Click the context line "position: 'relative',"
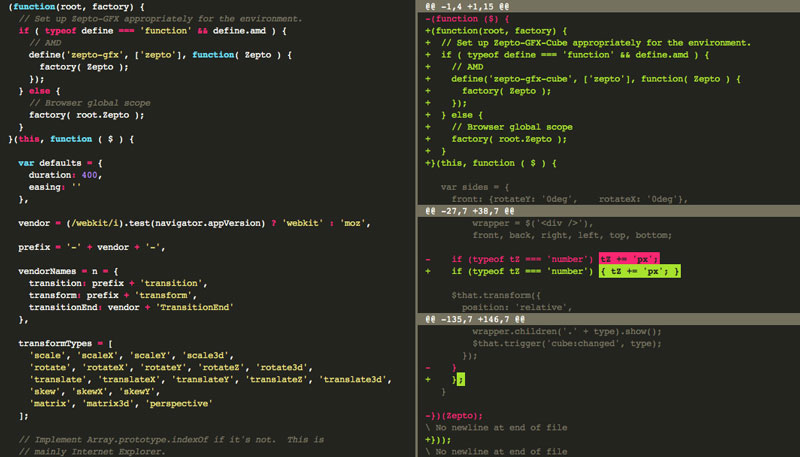 pos(517,307)
